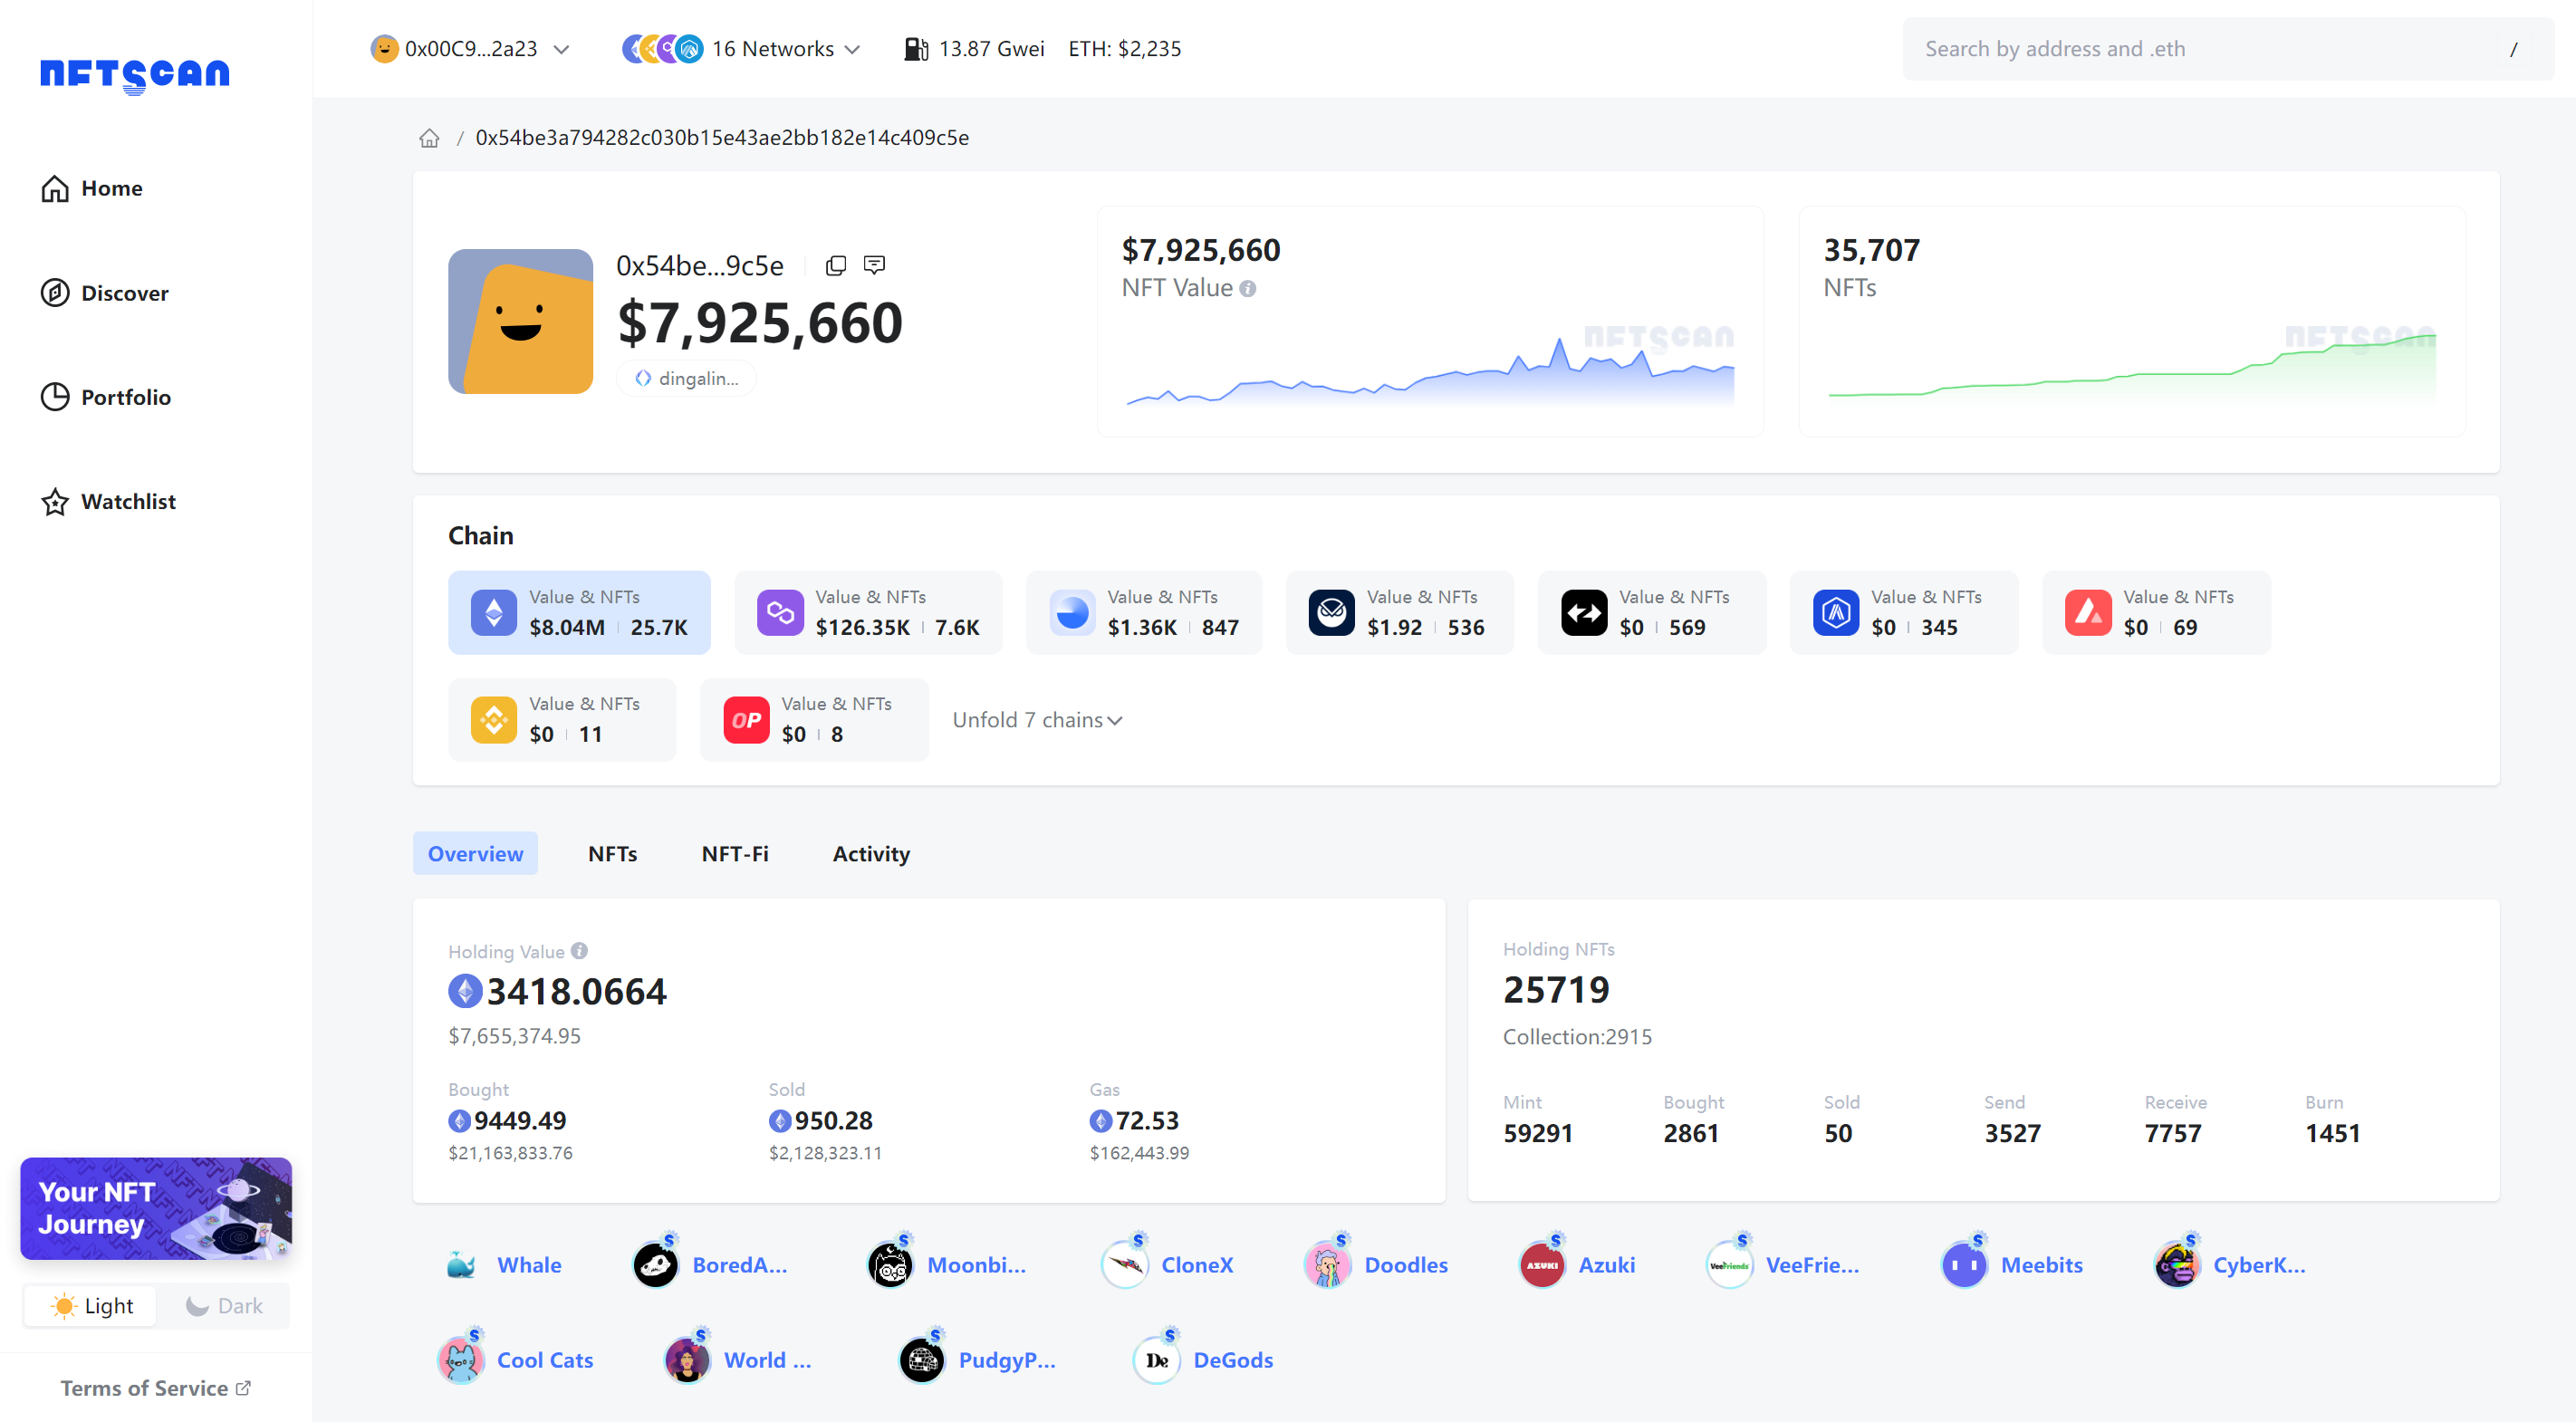Enable Light theme mode

(90, 1305)
